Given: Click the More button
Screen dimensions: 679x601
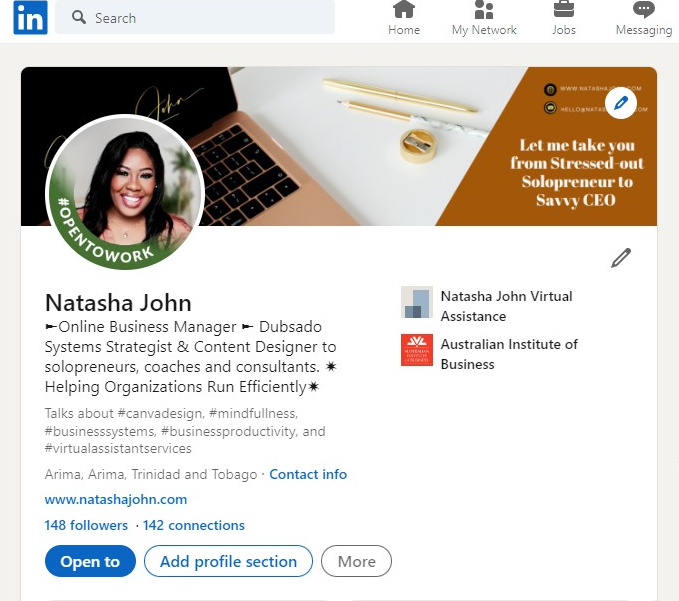Looking at the screenshot, I should (356, 561).
